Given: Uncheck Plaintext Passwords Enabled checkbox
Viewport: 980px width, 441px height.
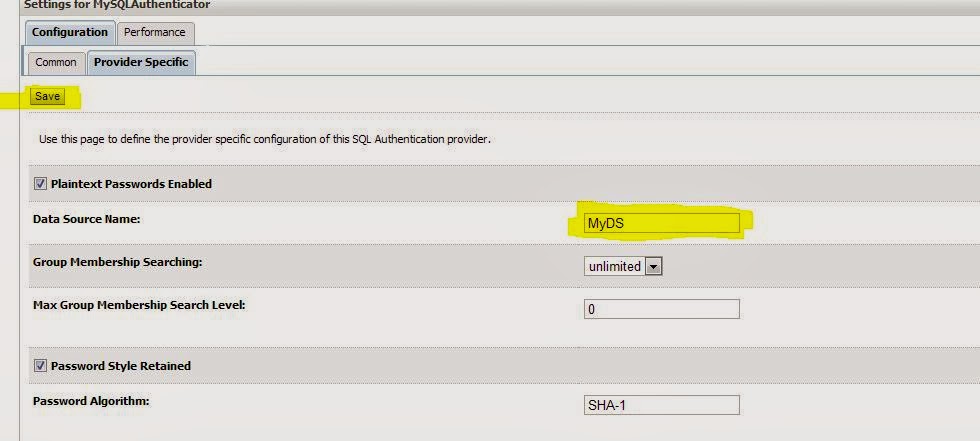Looking at the screenshot, I should coord(41,184).
